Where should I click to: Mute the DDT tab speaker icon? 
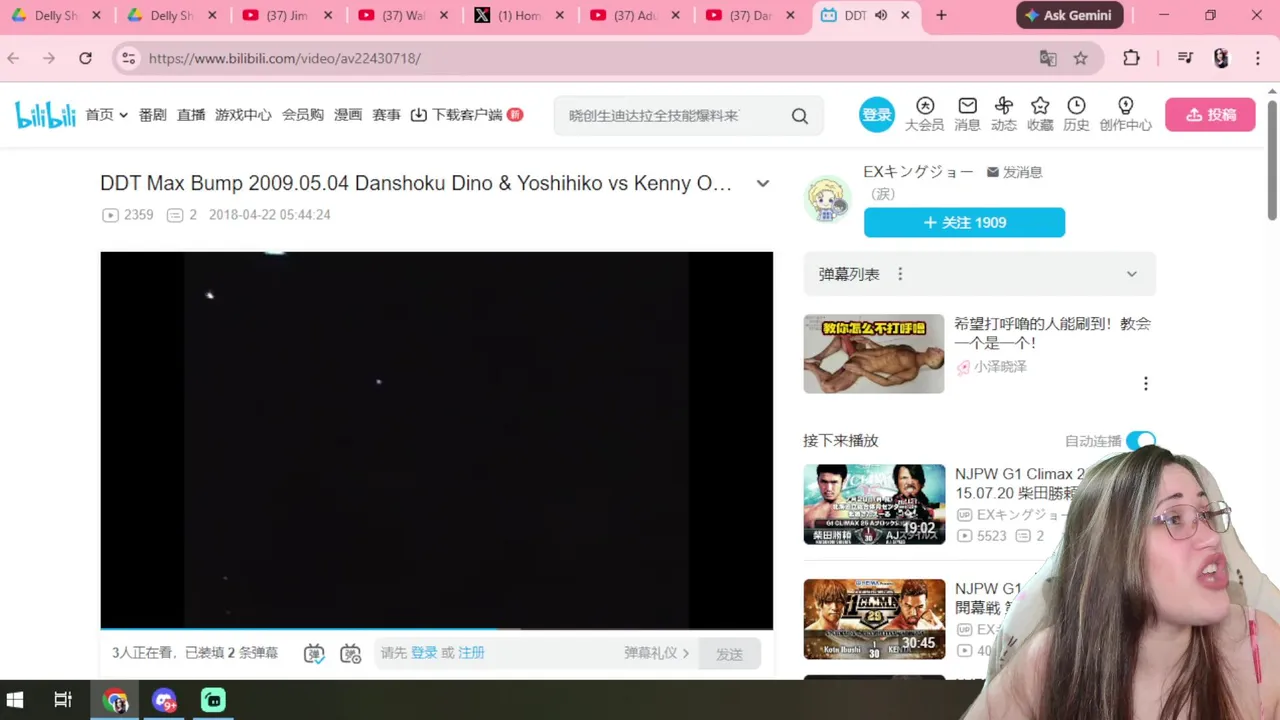tap(880, 15)
